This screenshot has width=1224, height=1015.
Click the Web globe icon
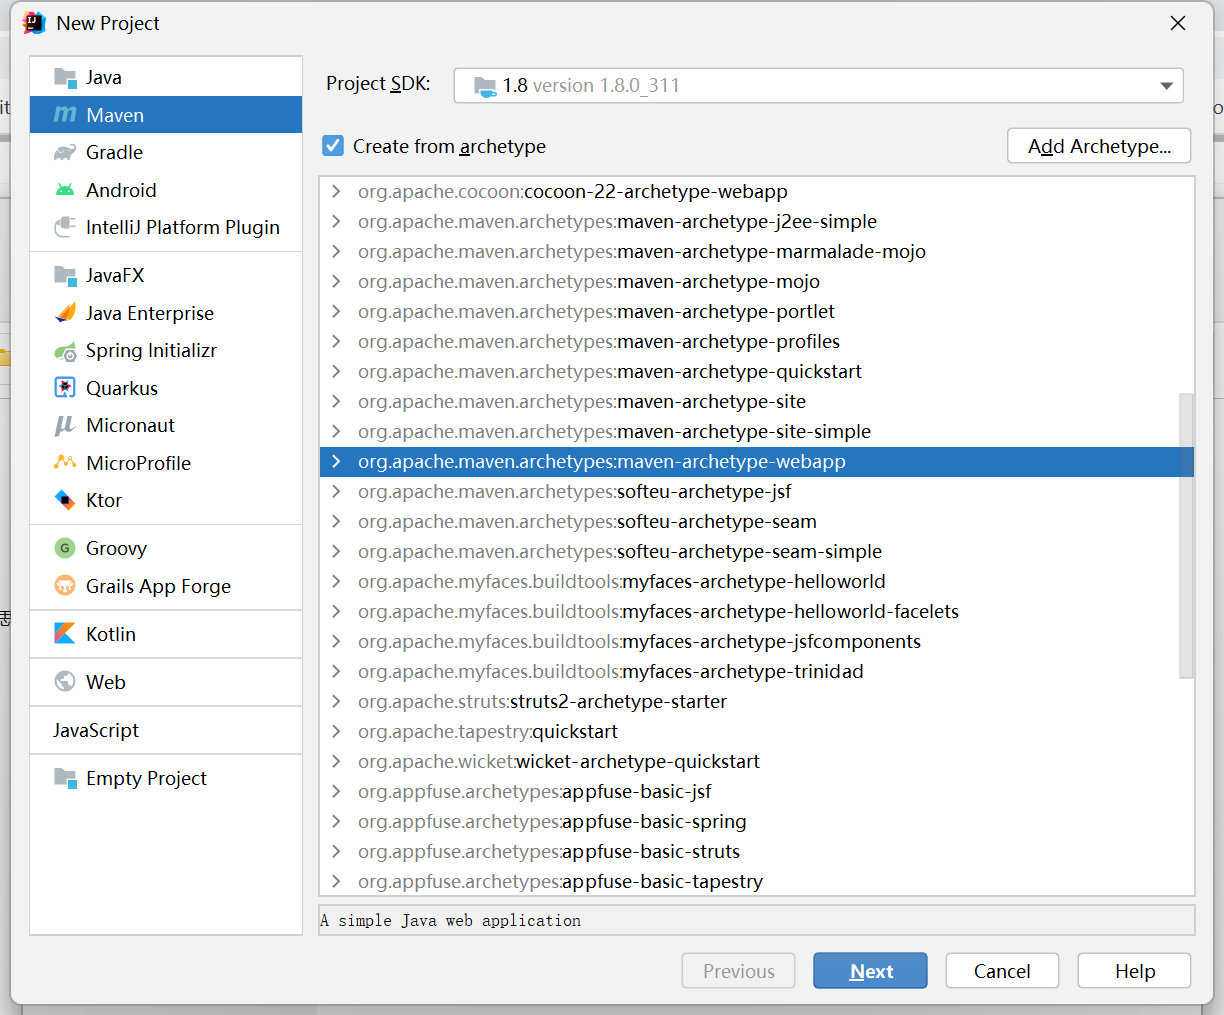pyautogui.click(x=65, y=682)
